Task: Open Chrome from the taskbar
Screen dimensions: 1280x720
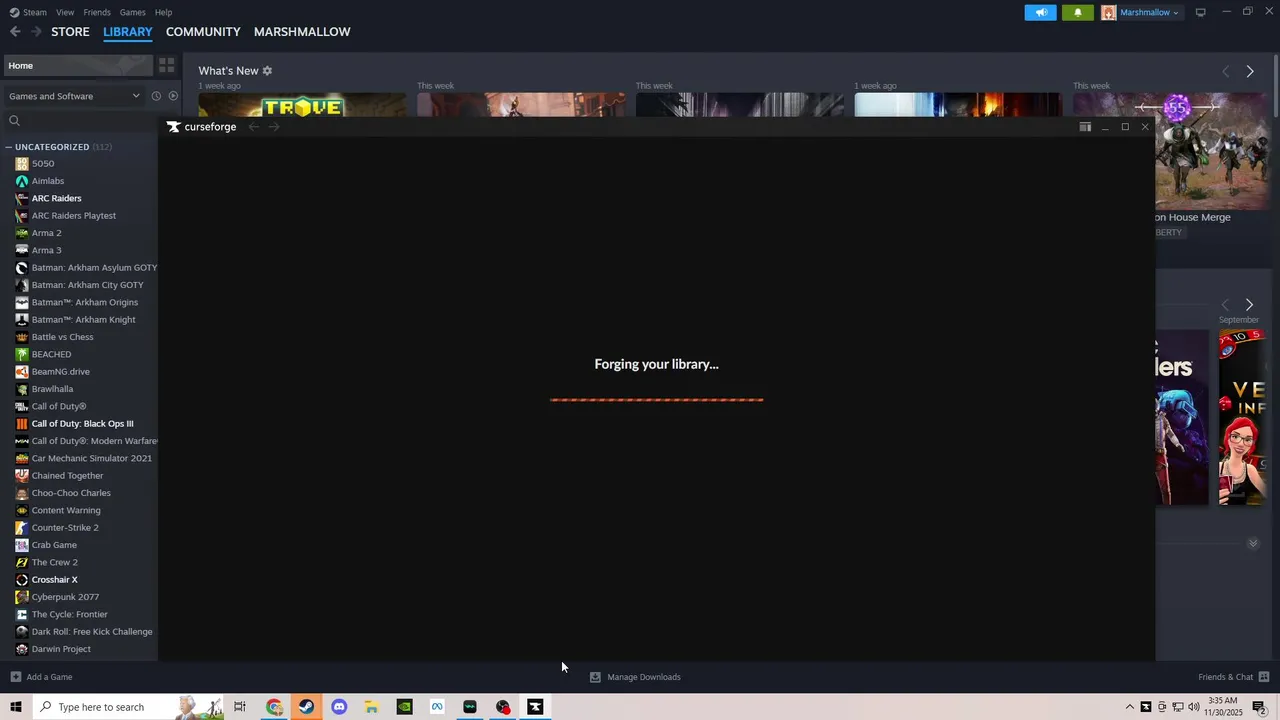Action: pyautogui.click(x=274, y=707)
